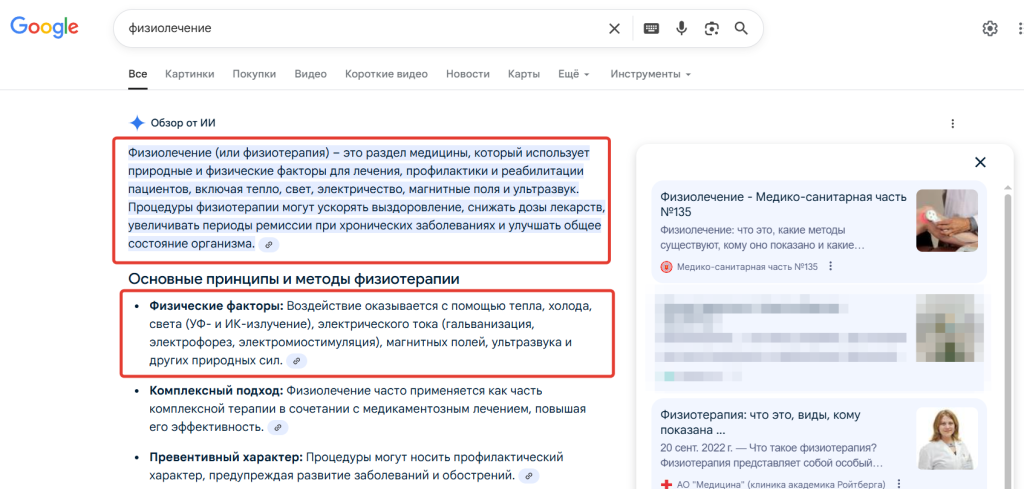Start voice search with the microphone icon
Viewport: 1024px width, 489px height.
682,28
